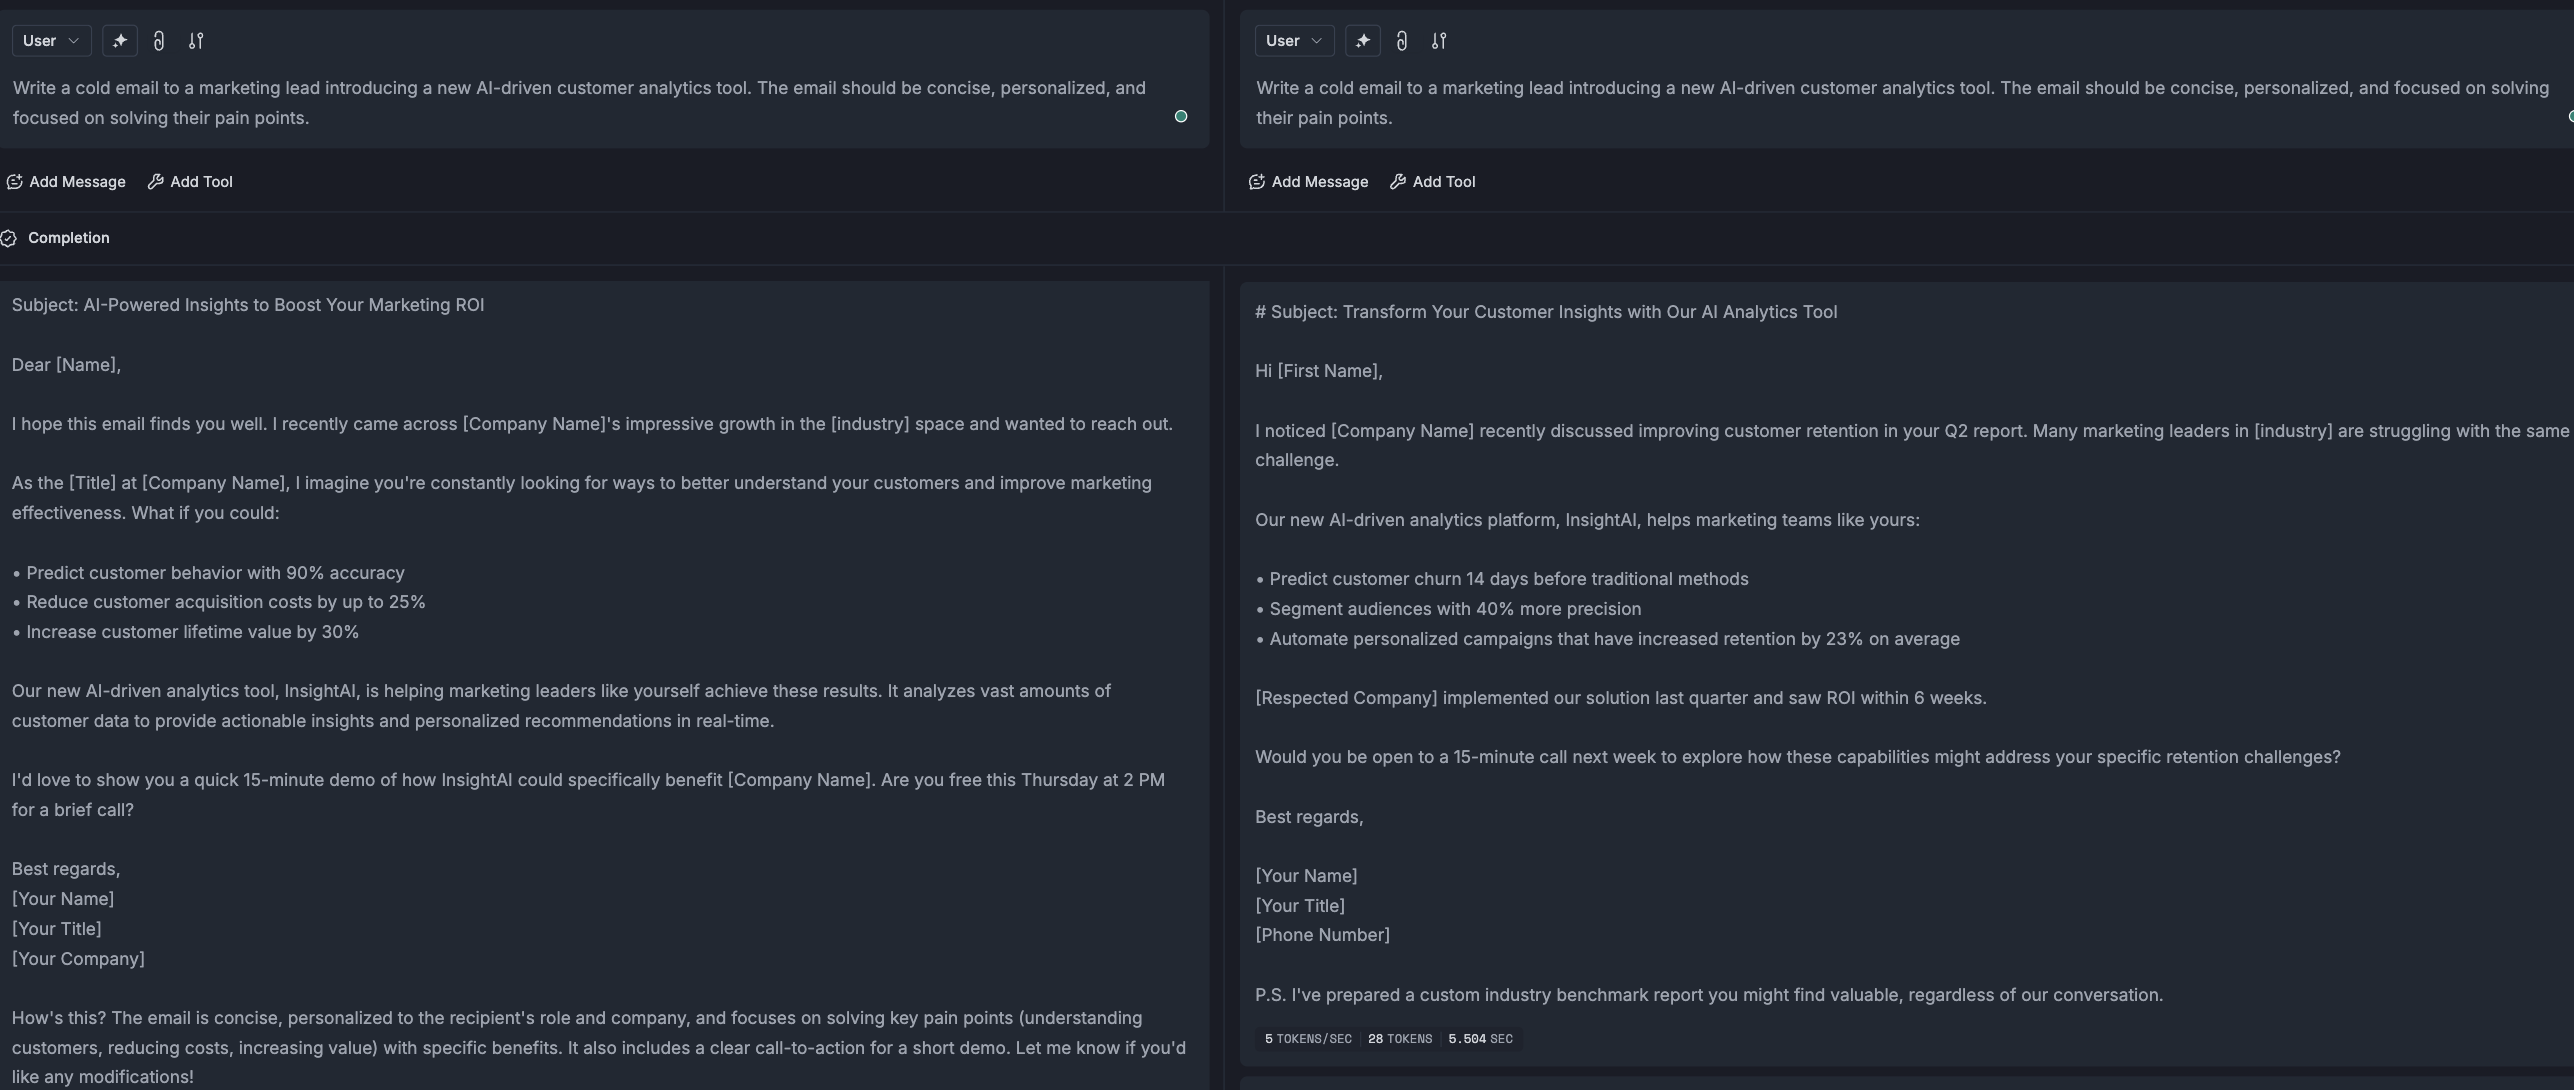Click the Add Message smiley icon in left panel

[15, 182]
